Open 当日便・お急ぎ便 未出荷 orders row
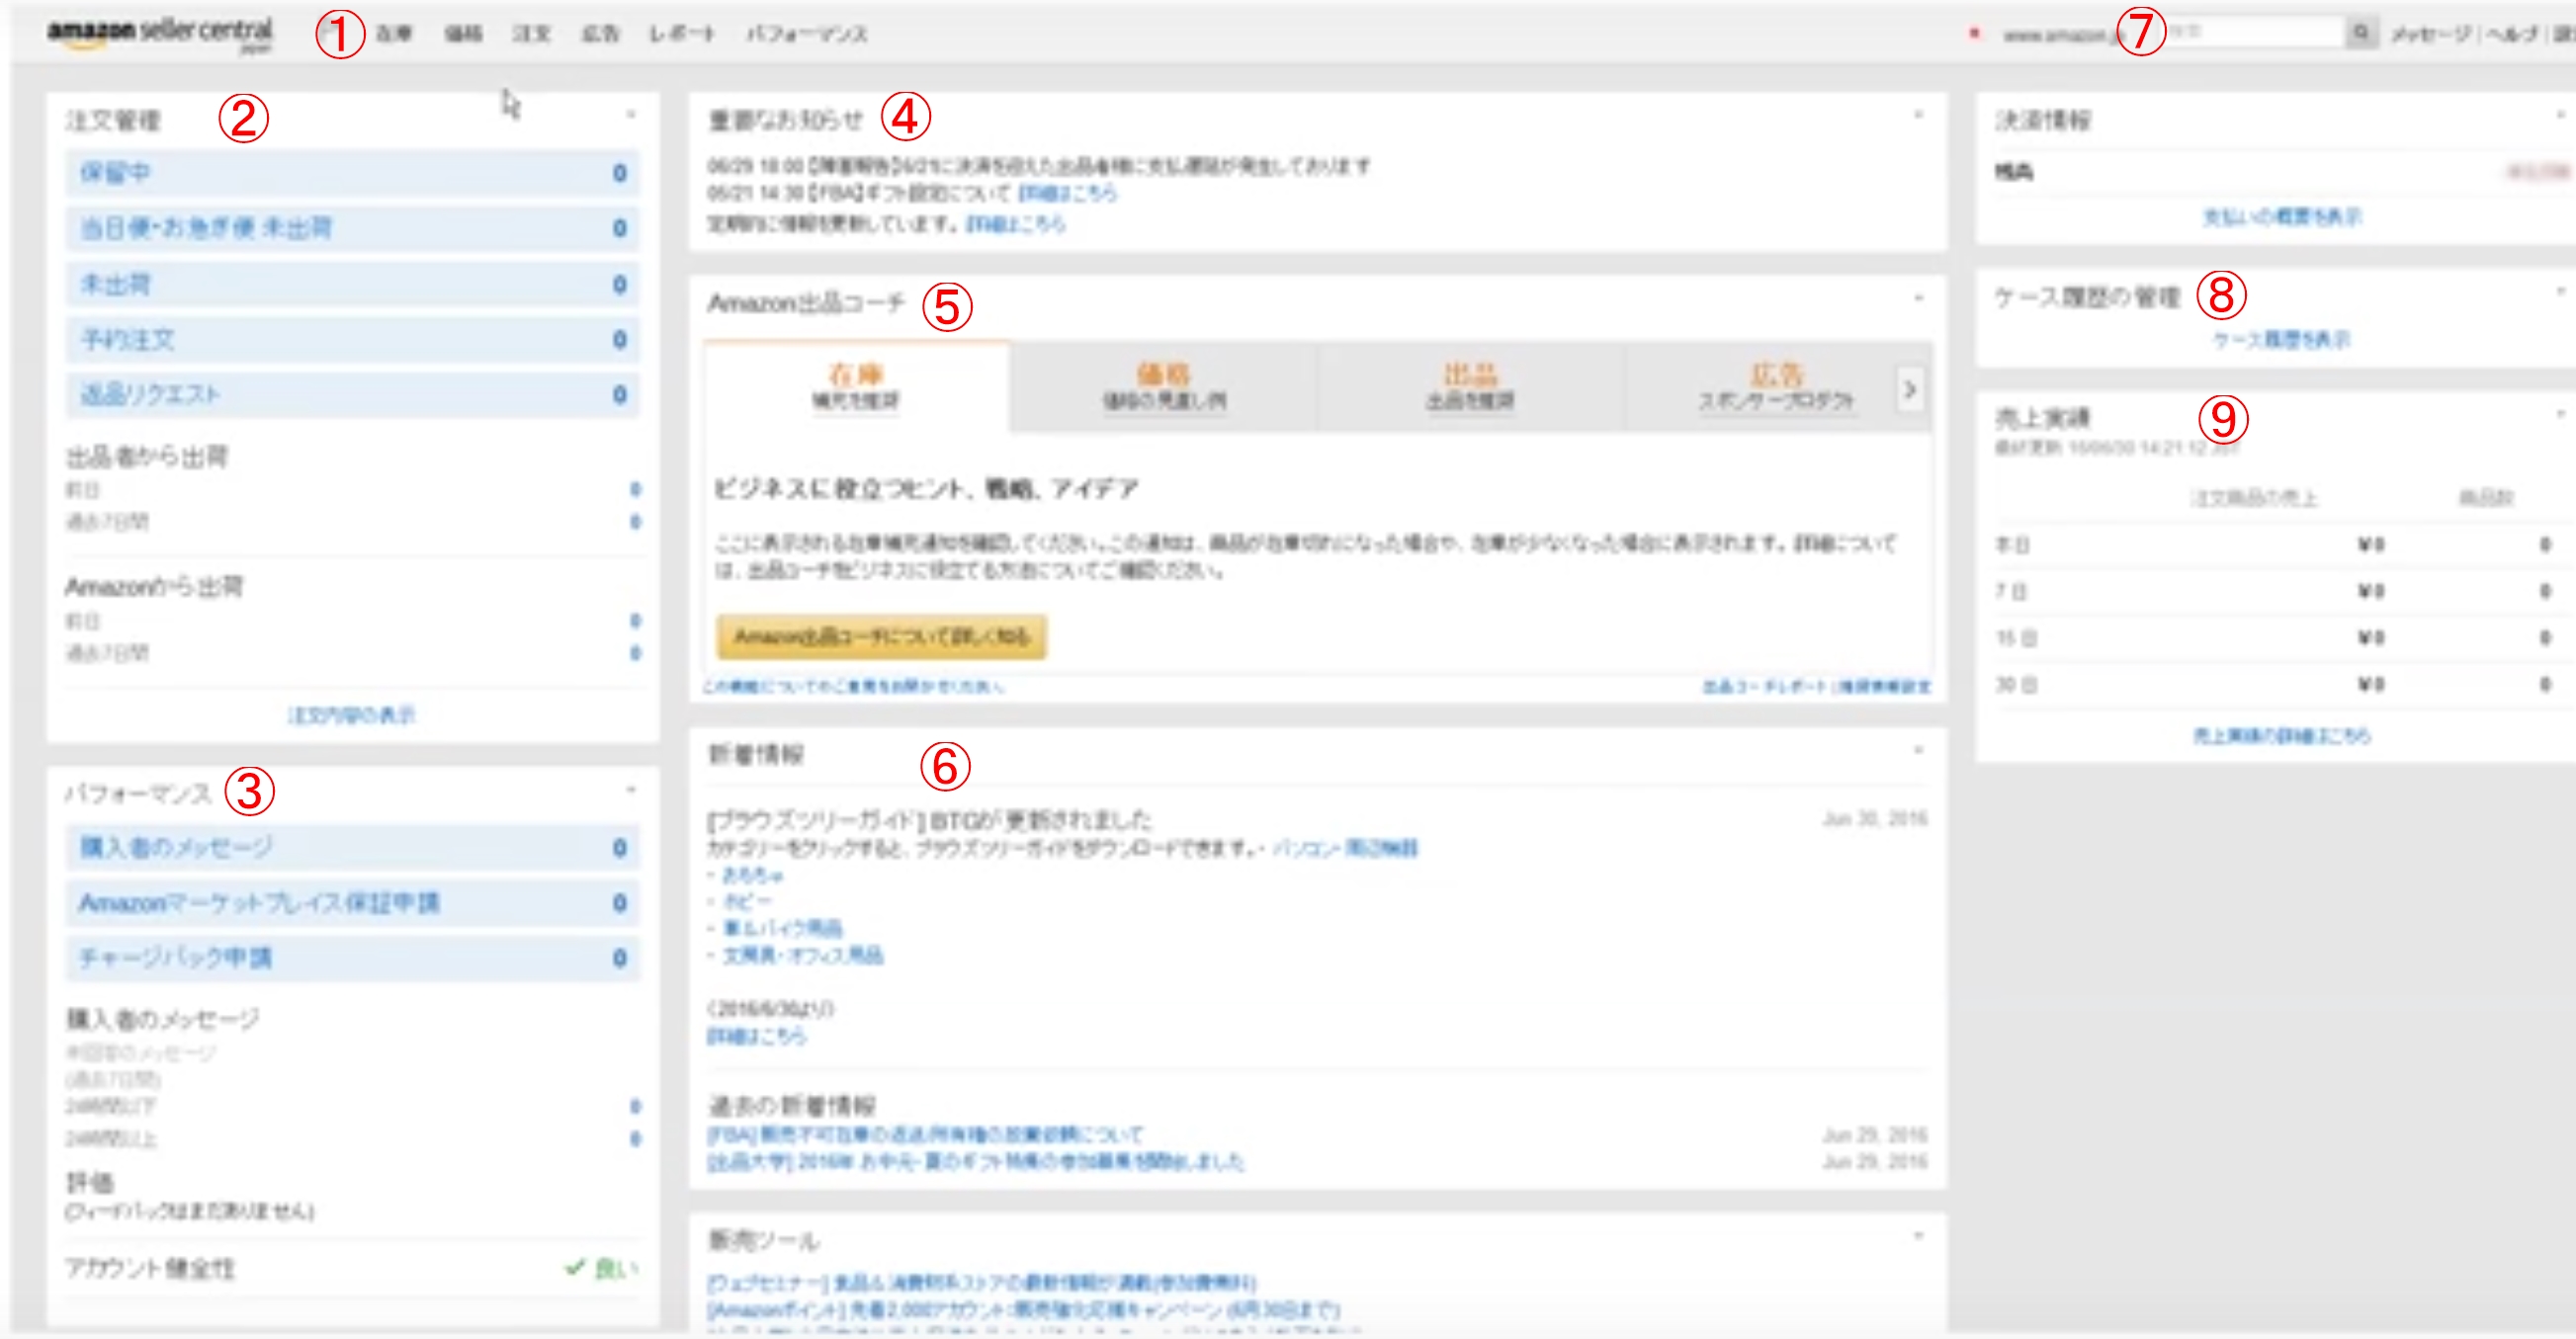The width and height of the screenshot is (2576, 1339). [x=352, y=228]
